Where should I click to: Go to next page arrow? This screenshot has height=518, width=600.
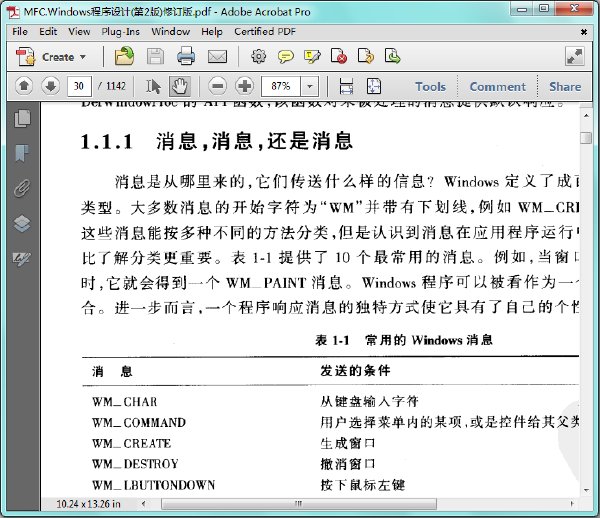[x=51, y=86]
